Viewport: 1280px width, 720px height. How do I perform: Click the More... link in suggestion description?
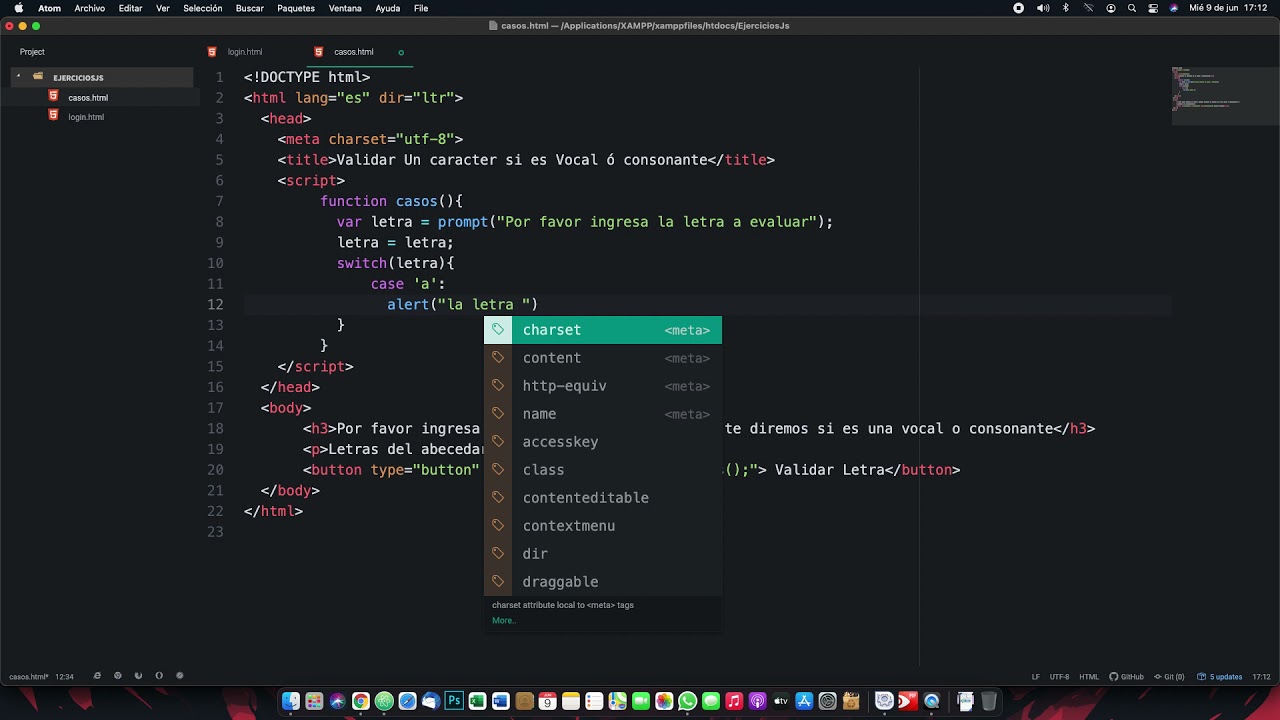tap(504, 620)
